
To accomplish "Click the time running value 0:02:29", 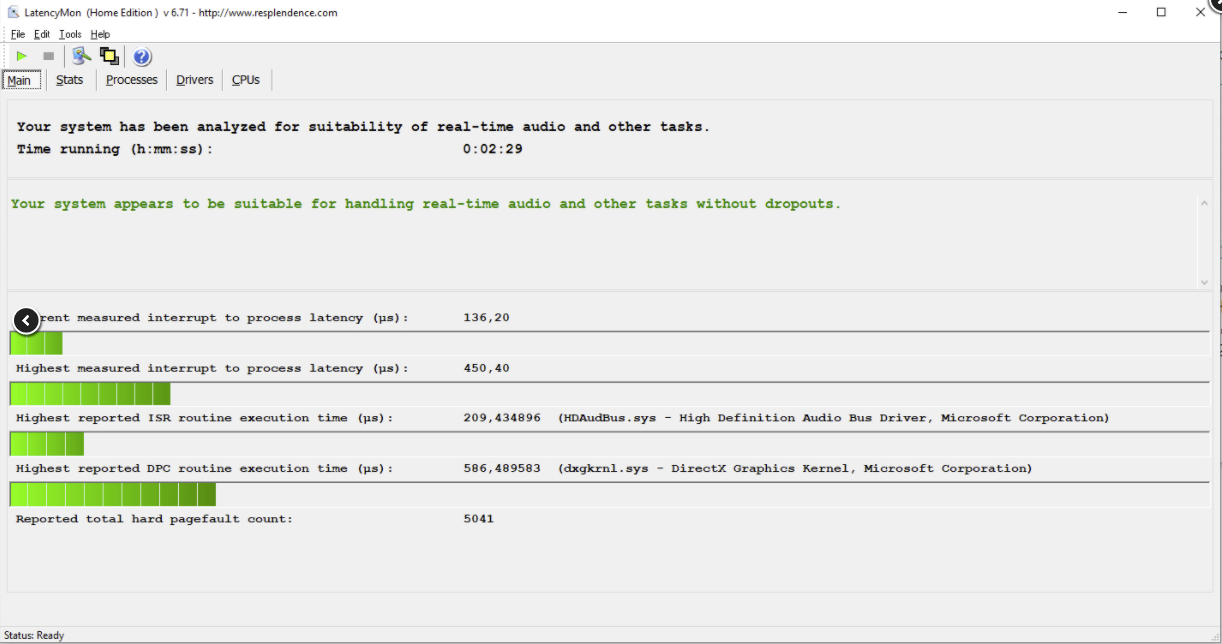I will (x=492, y=149).
